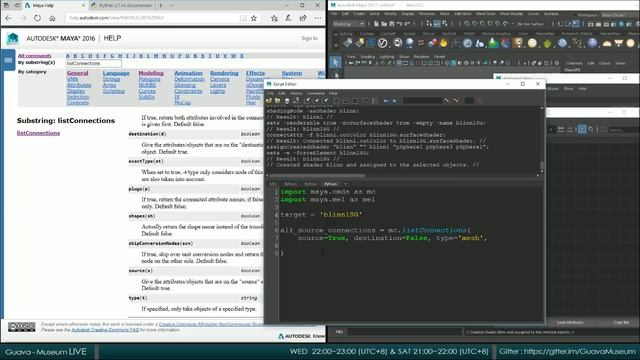This screenshot has width=640, height=360.
Task: Click Save Scene icon in Maya status line
Action: pyautogui.click(x=392, y=24)
